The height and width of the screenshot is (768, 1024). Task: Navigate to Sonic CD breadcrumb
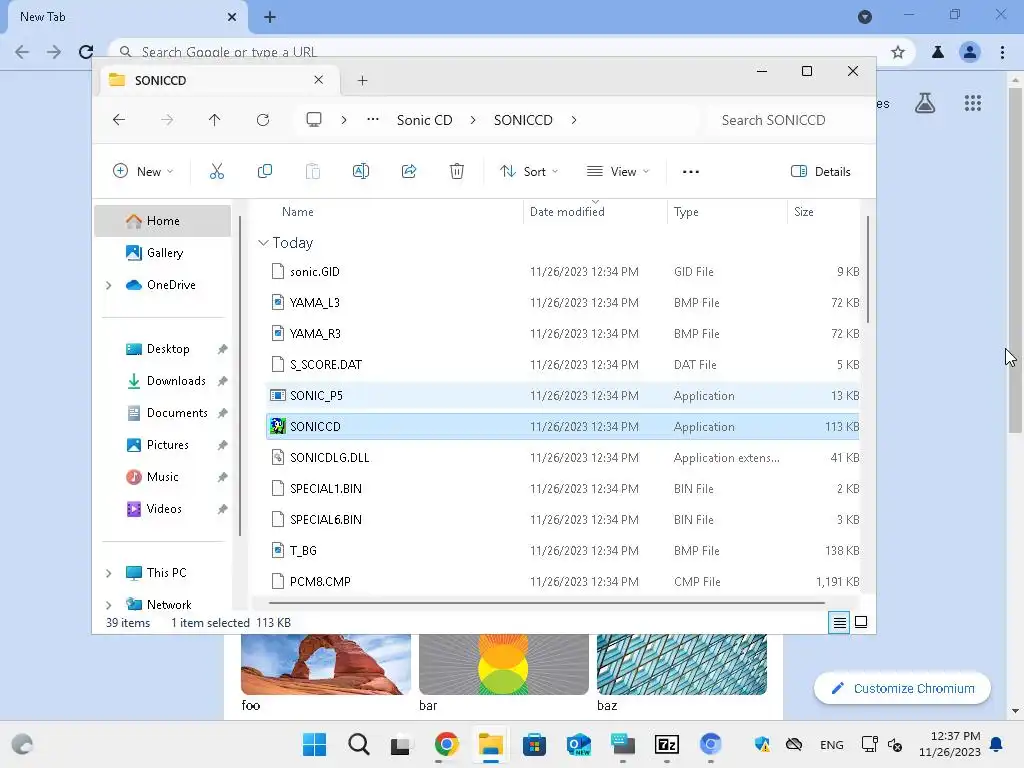tap(424, 120)
